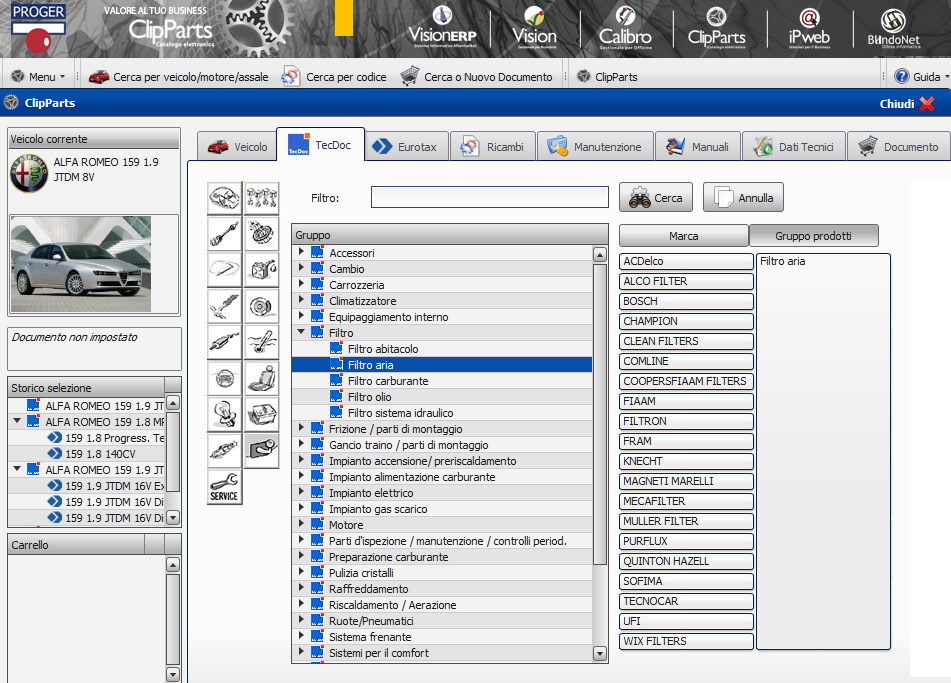Click the Alfa Romeo 159 car thumbnail
The height and width of the screenshot is (683, 951).
click(81, 264)
